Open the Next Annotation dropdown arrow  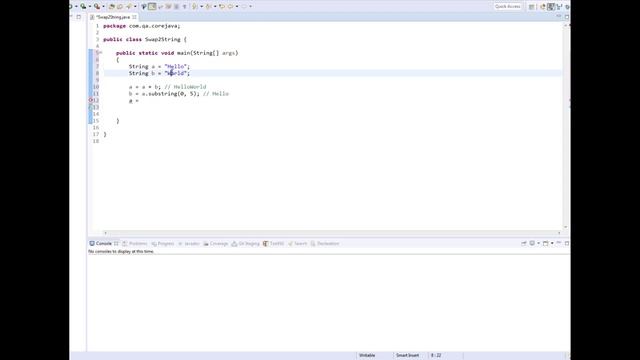point(202,6)
